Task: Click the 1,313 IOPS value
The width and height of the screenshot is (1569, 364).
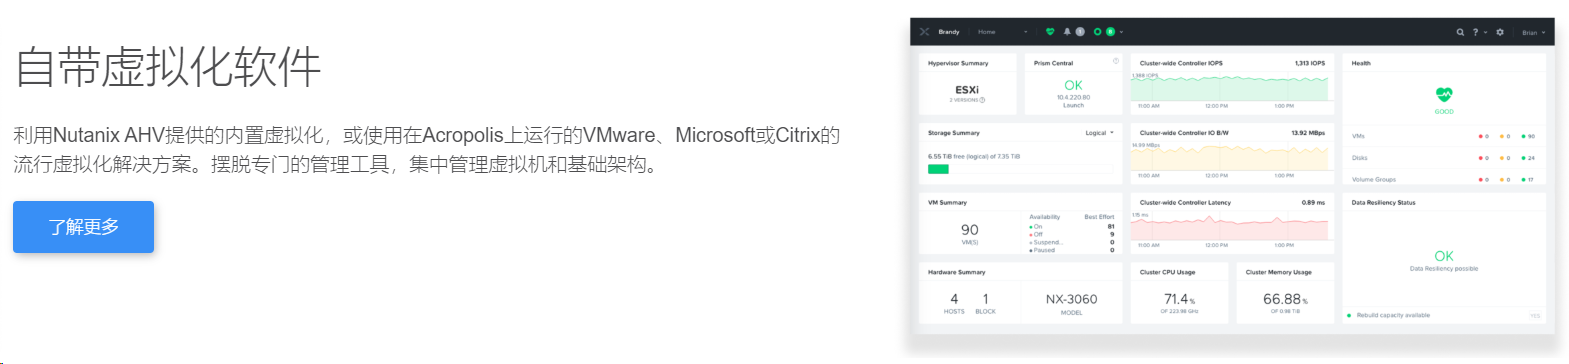Action: (x=1310, y=63)
